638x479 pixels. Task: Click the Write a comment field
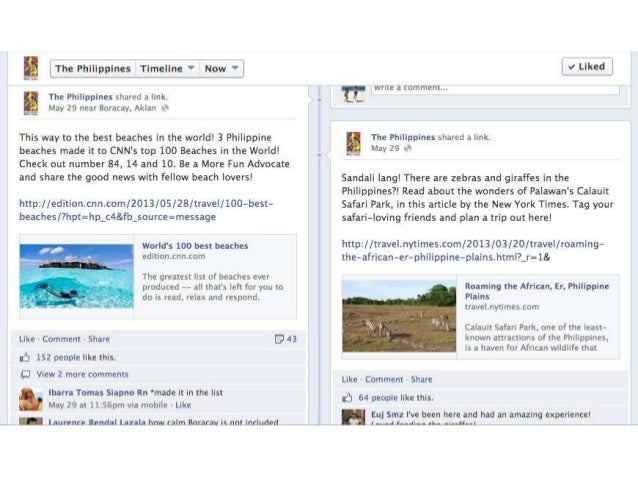(495, 89)
